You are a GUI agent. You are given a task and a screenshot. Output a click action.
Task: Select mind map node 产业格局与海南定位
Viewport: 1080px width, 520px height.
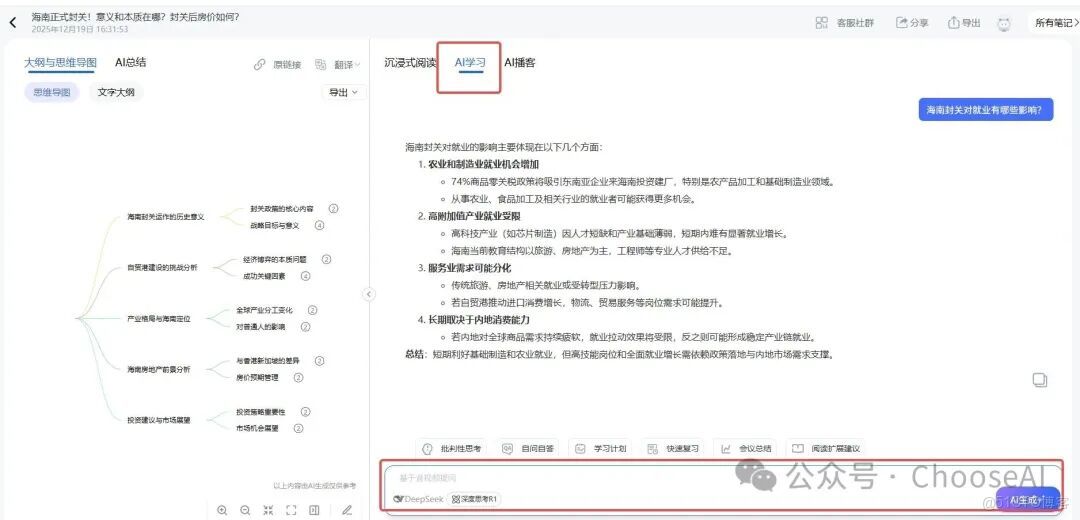(x=158, y=319)
